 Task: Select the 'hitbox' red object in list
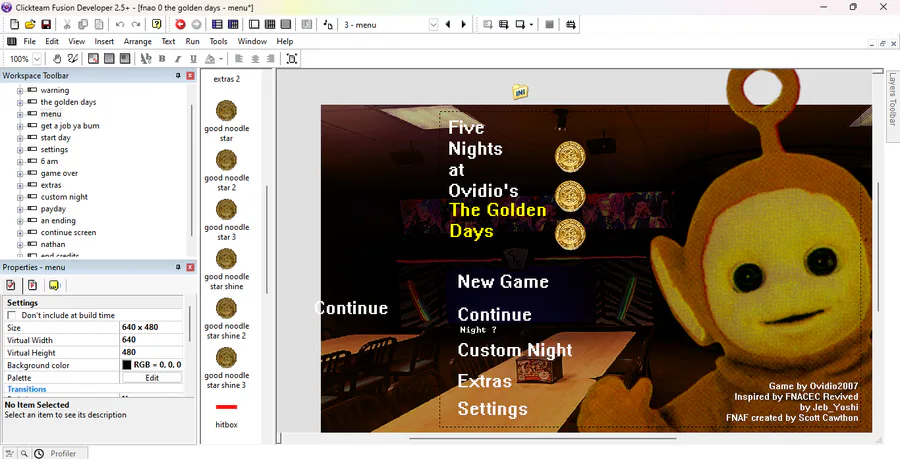click(226, 407)
